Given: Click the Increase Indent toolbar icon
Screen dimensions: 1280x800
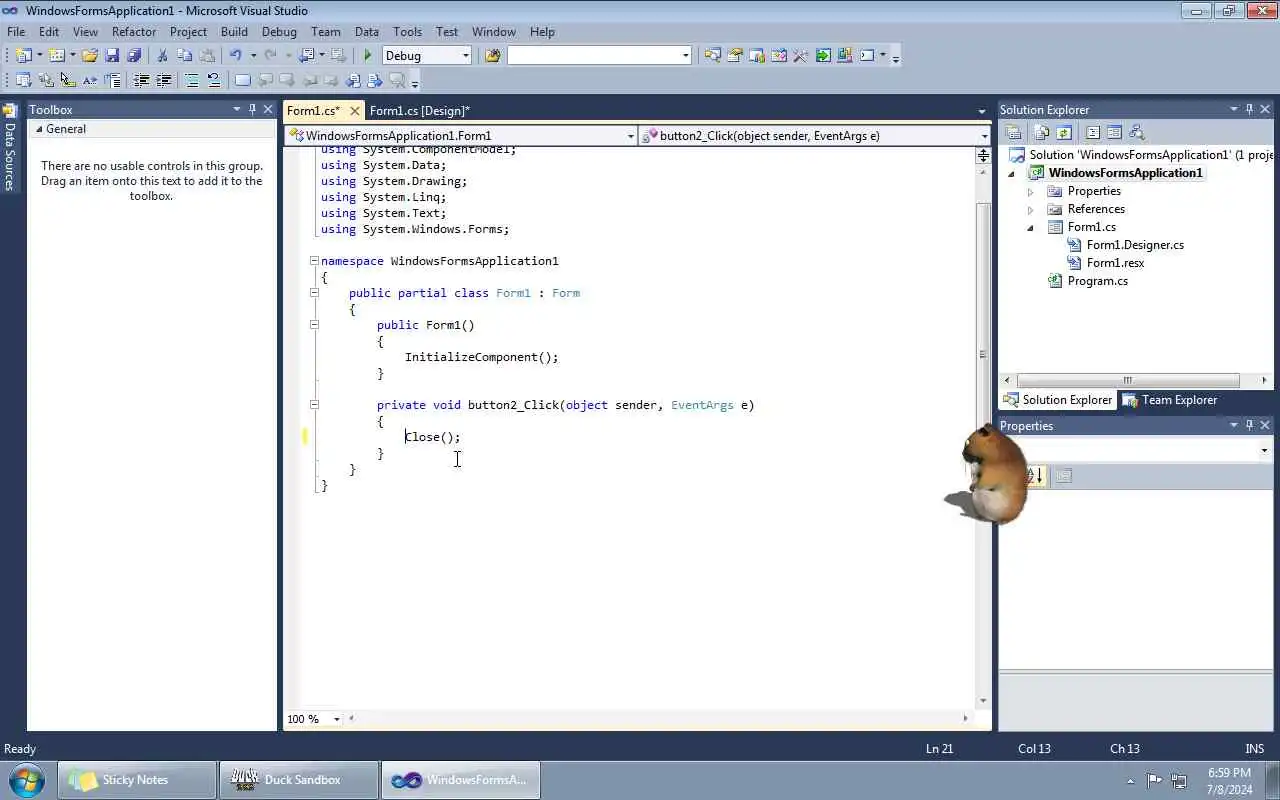Looking at the screenshot, I should [x=163, y=80].
